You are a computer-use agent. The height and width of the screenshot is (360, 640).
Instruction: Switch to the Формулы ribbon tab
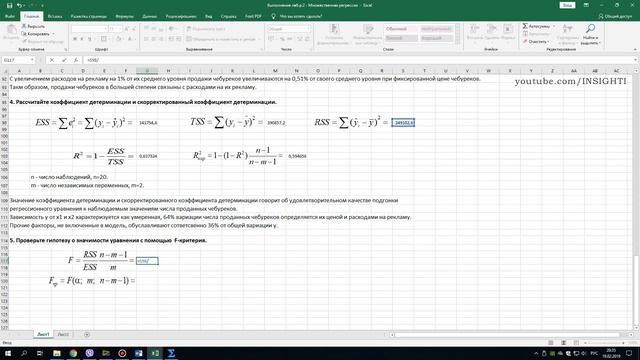(x=124, y=16)
